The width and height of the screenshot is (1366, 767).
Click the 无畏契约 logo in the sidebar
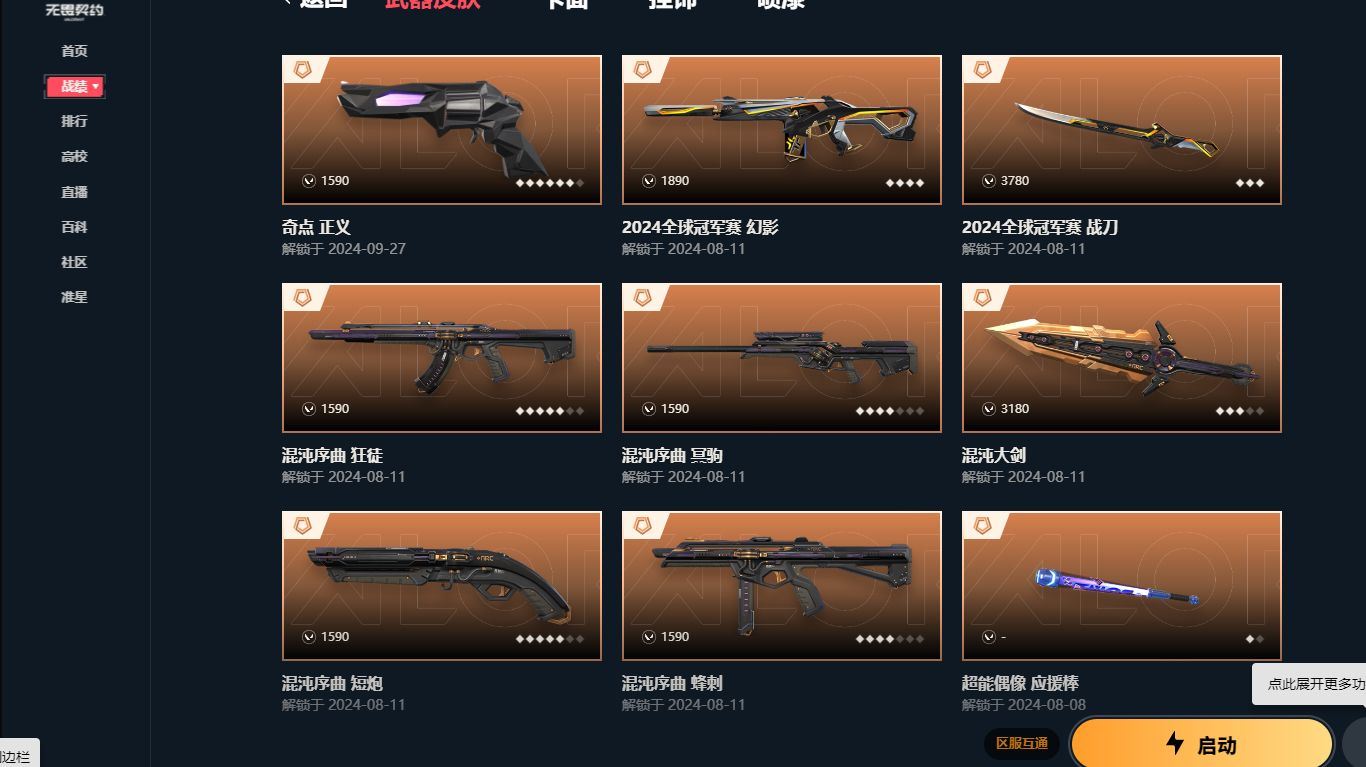tap(74, 10)
